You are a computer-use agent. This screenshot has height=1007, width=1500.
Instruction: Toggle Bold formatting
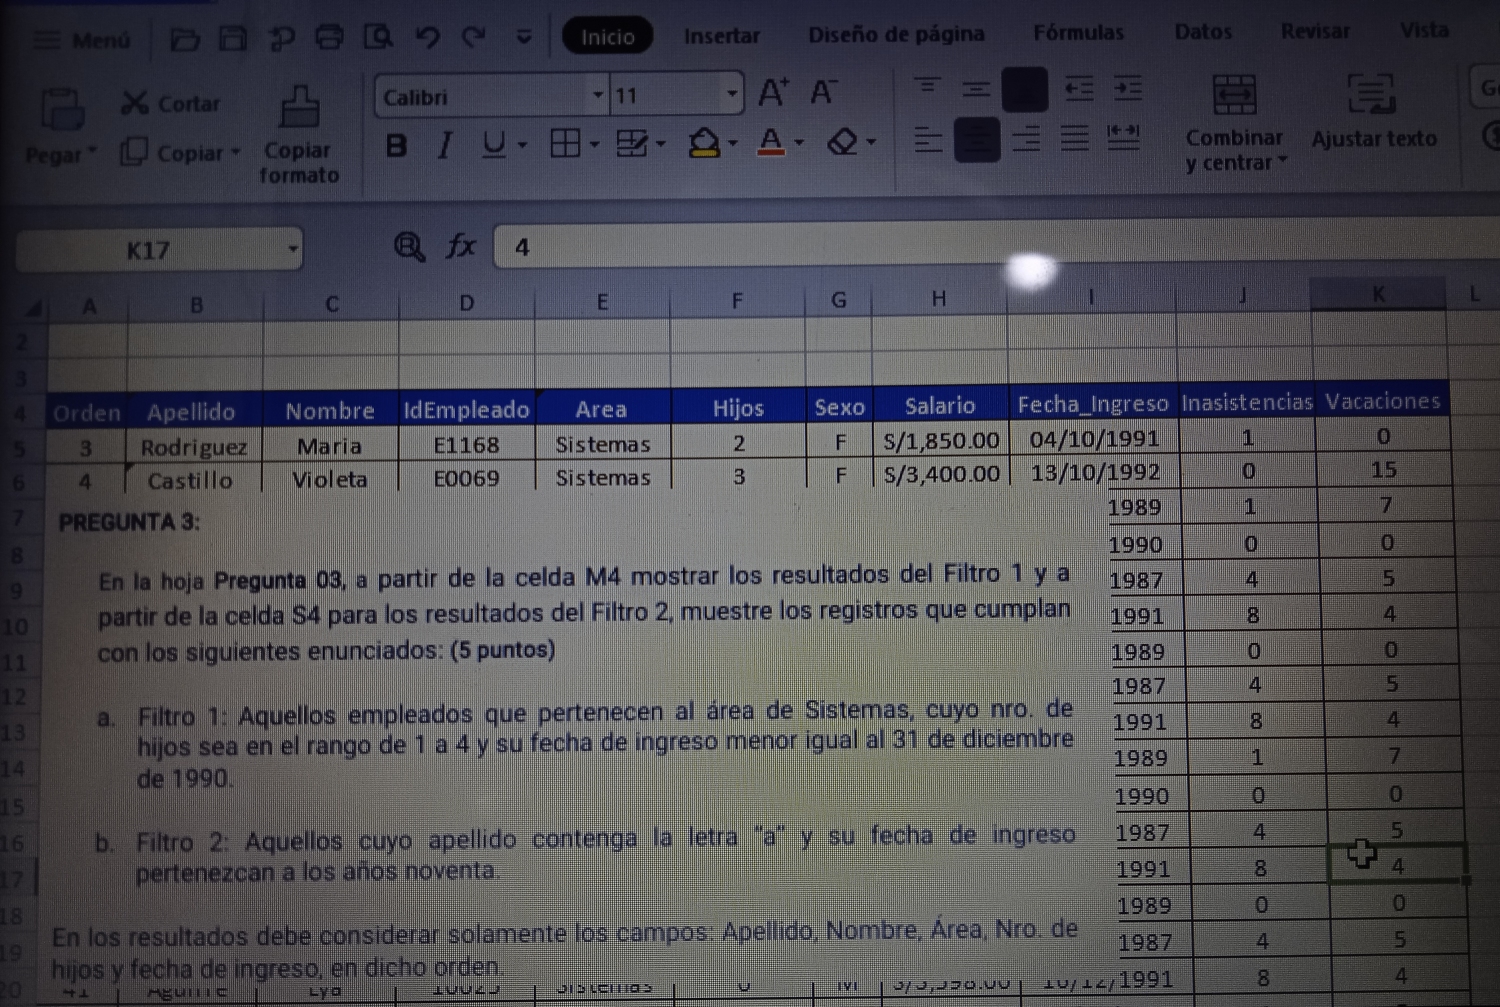pyautogui.click(x=396, y=146)
